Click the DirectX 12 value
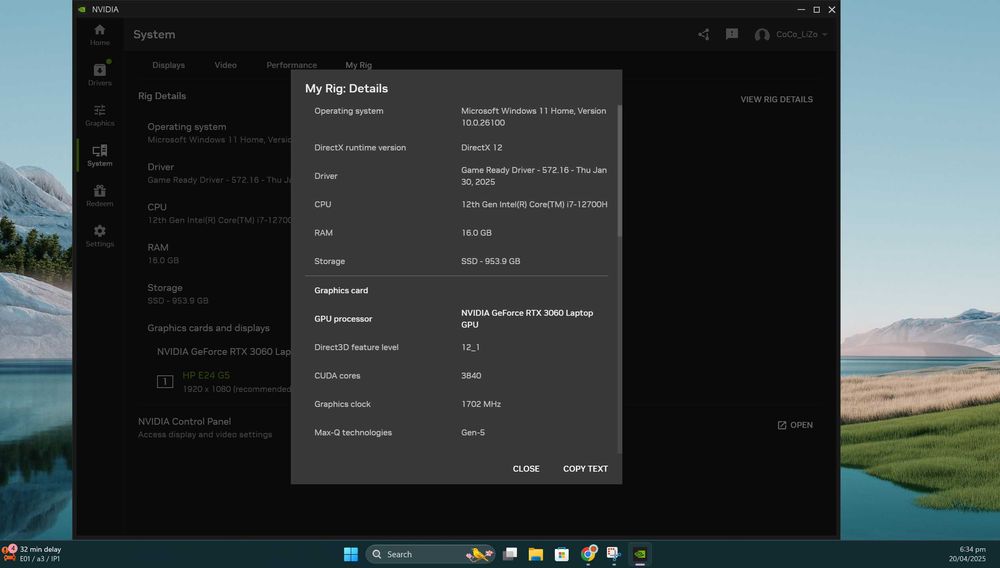The width and height of the screenshot is (1000, 568). click(482, 147)
